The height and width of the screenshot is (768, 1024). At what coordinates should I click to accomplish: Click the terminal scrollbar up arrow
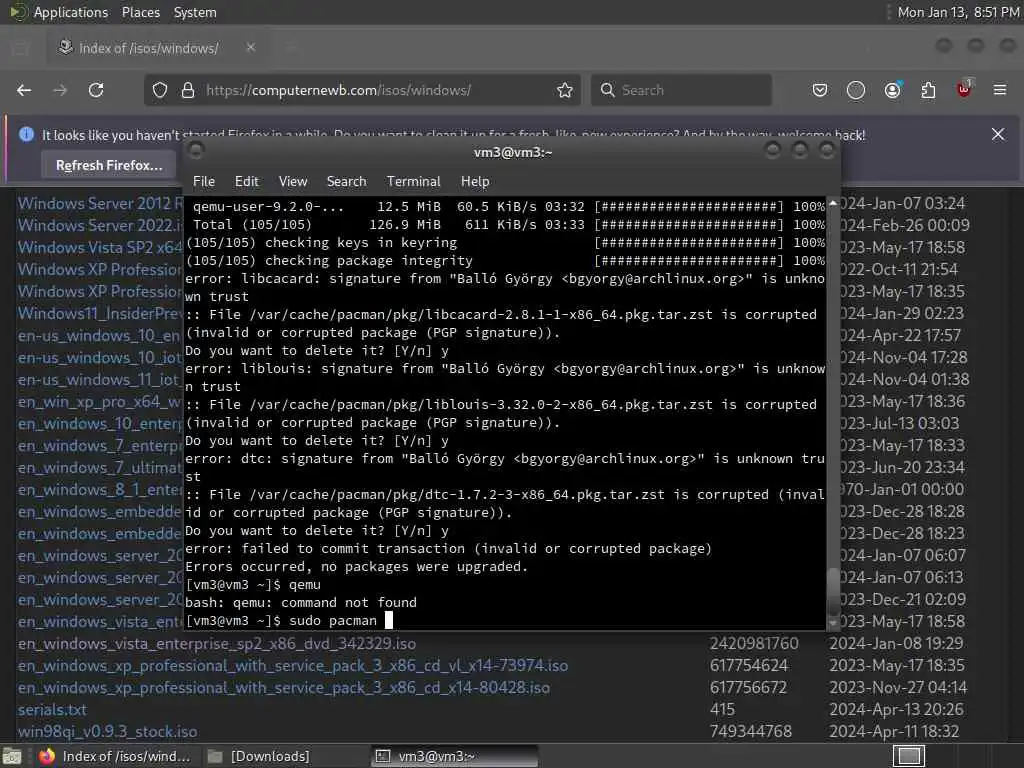[x=833, y=204]
